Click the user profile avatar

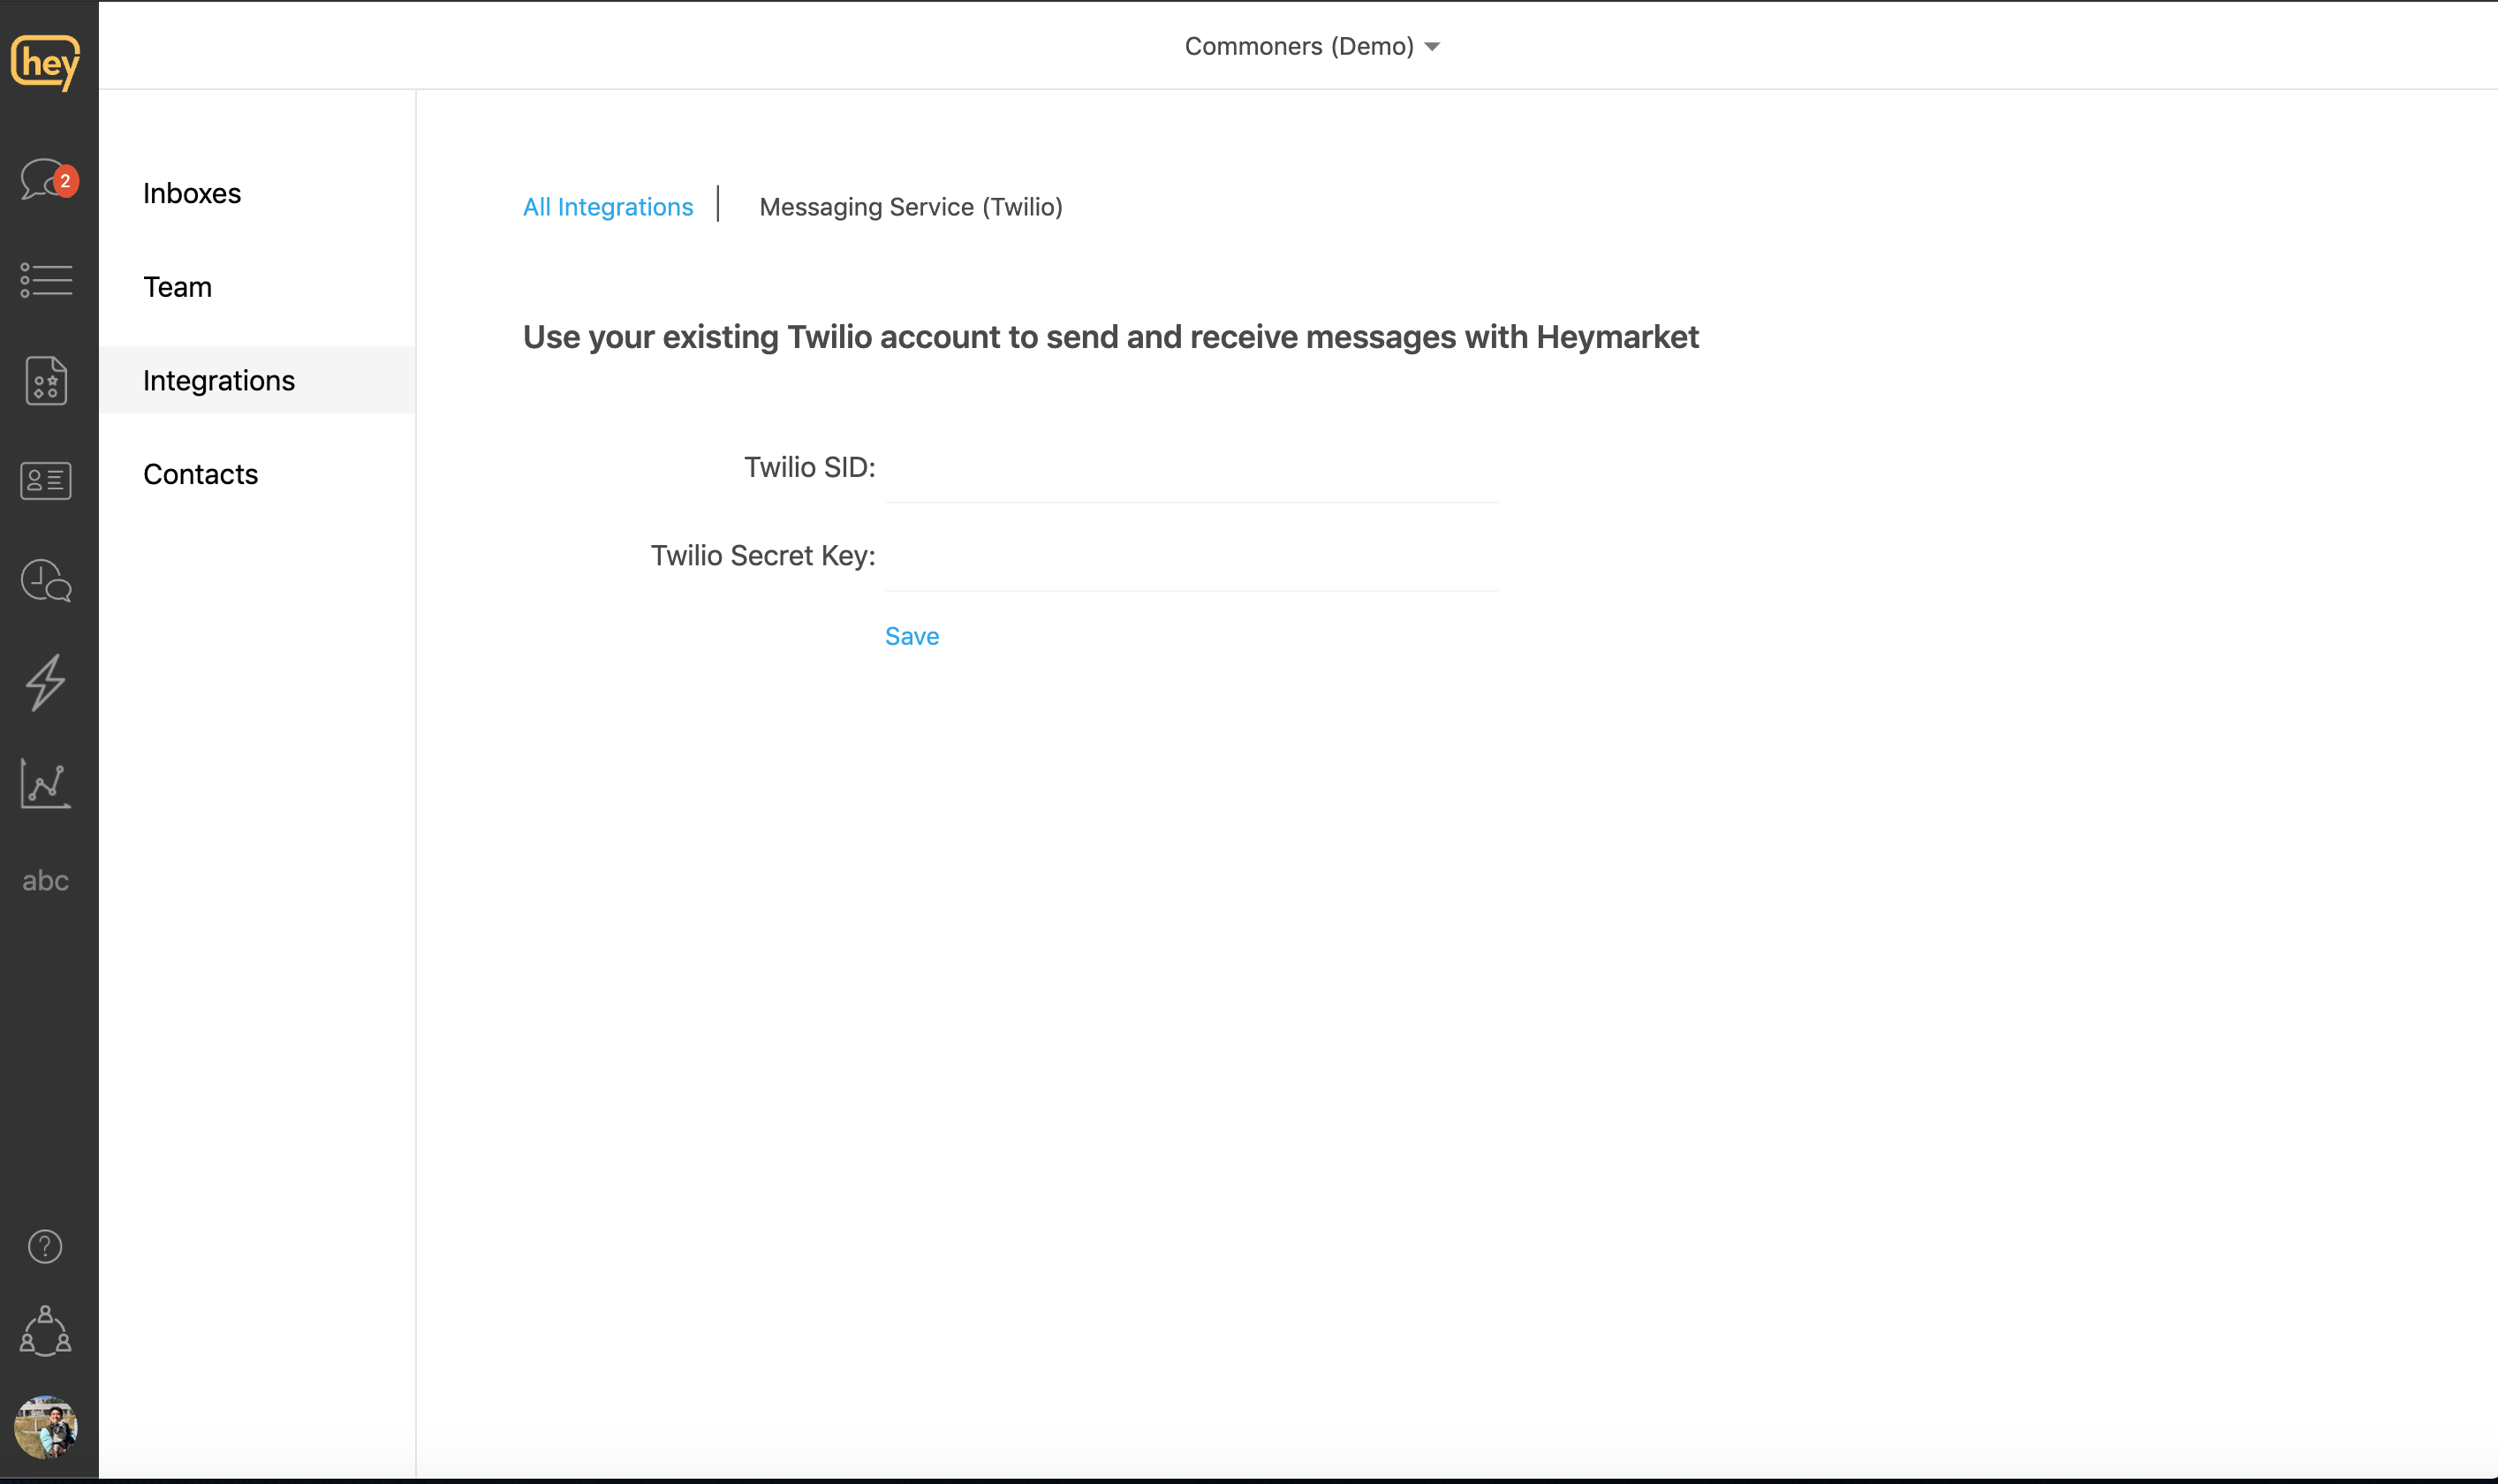click(46, 1427)
